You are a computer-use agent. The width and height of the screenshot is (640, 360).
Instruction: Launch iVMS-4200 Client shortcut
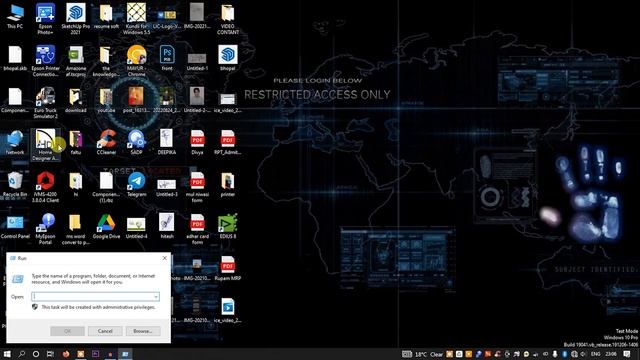pyautogui.click(x=45, y=187)
